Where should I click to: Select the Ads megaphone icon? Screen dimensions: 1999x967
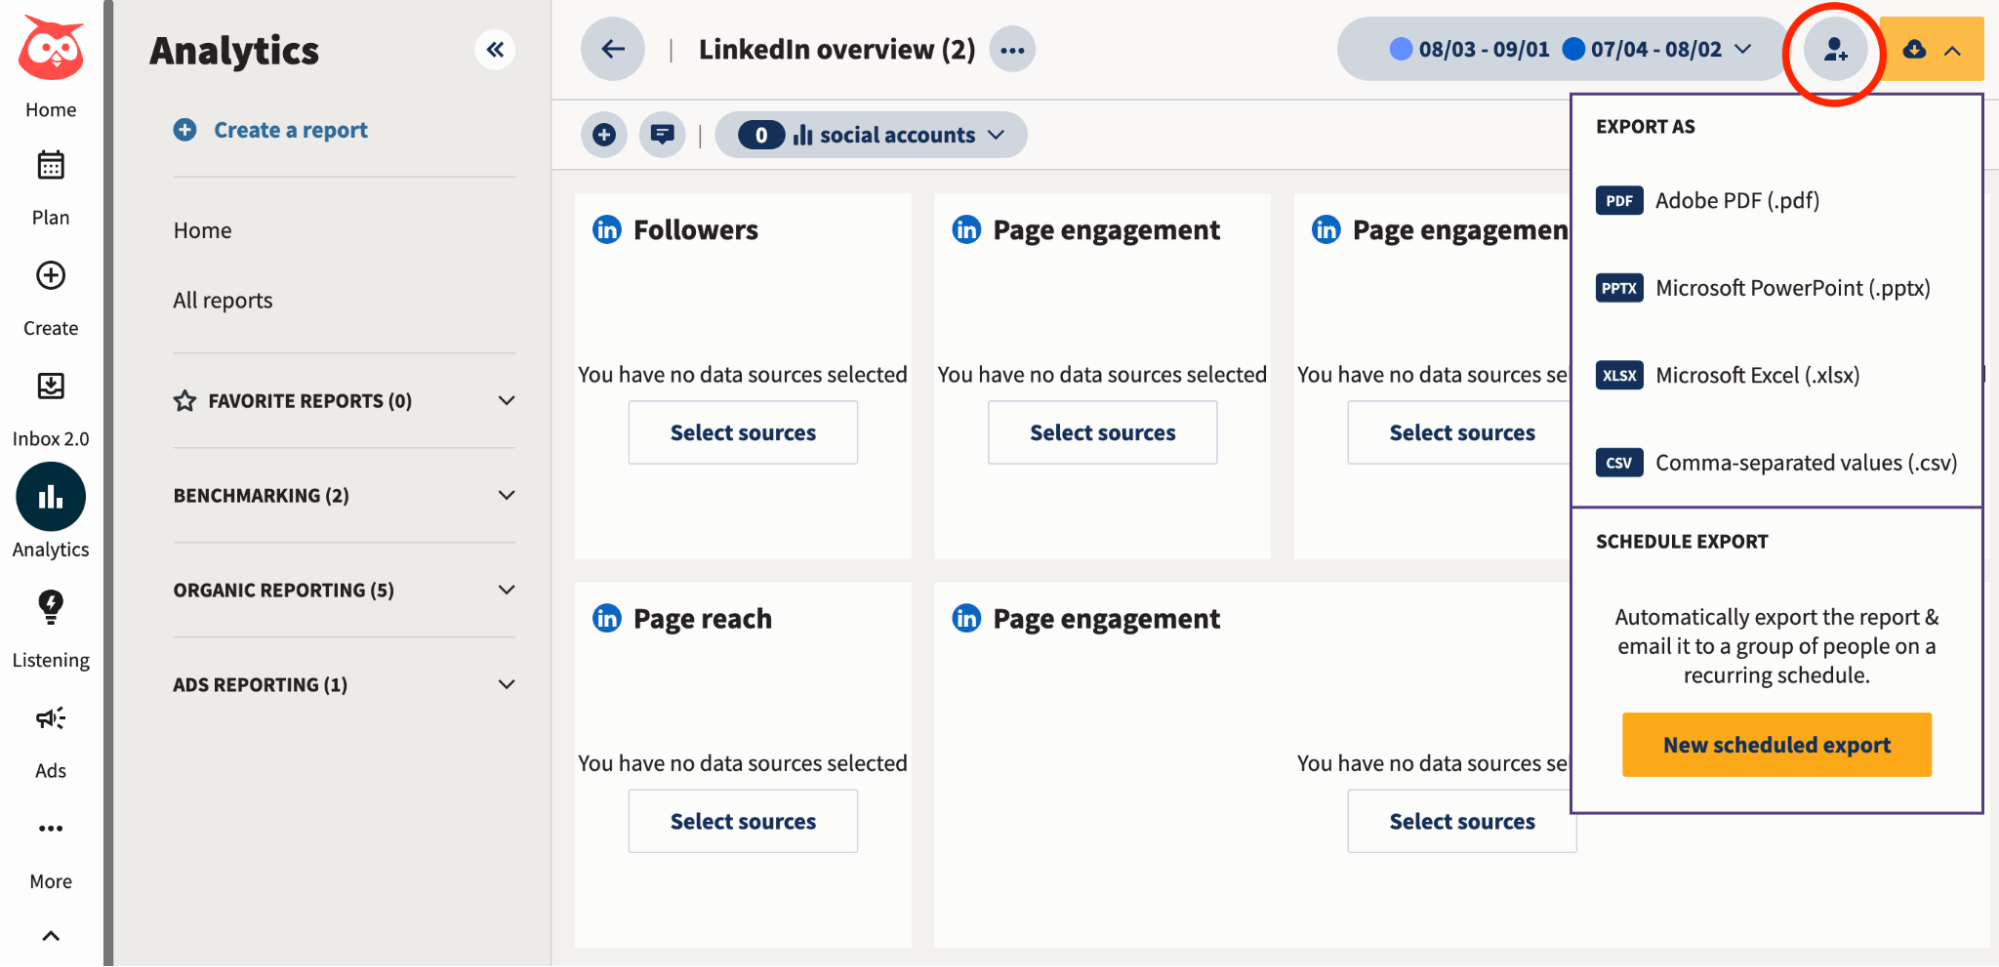click(x=50, y=717)
